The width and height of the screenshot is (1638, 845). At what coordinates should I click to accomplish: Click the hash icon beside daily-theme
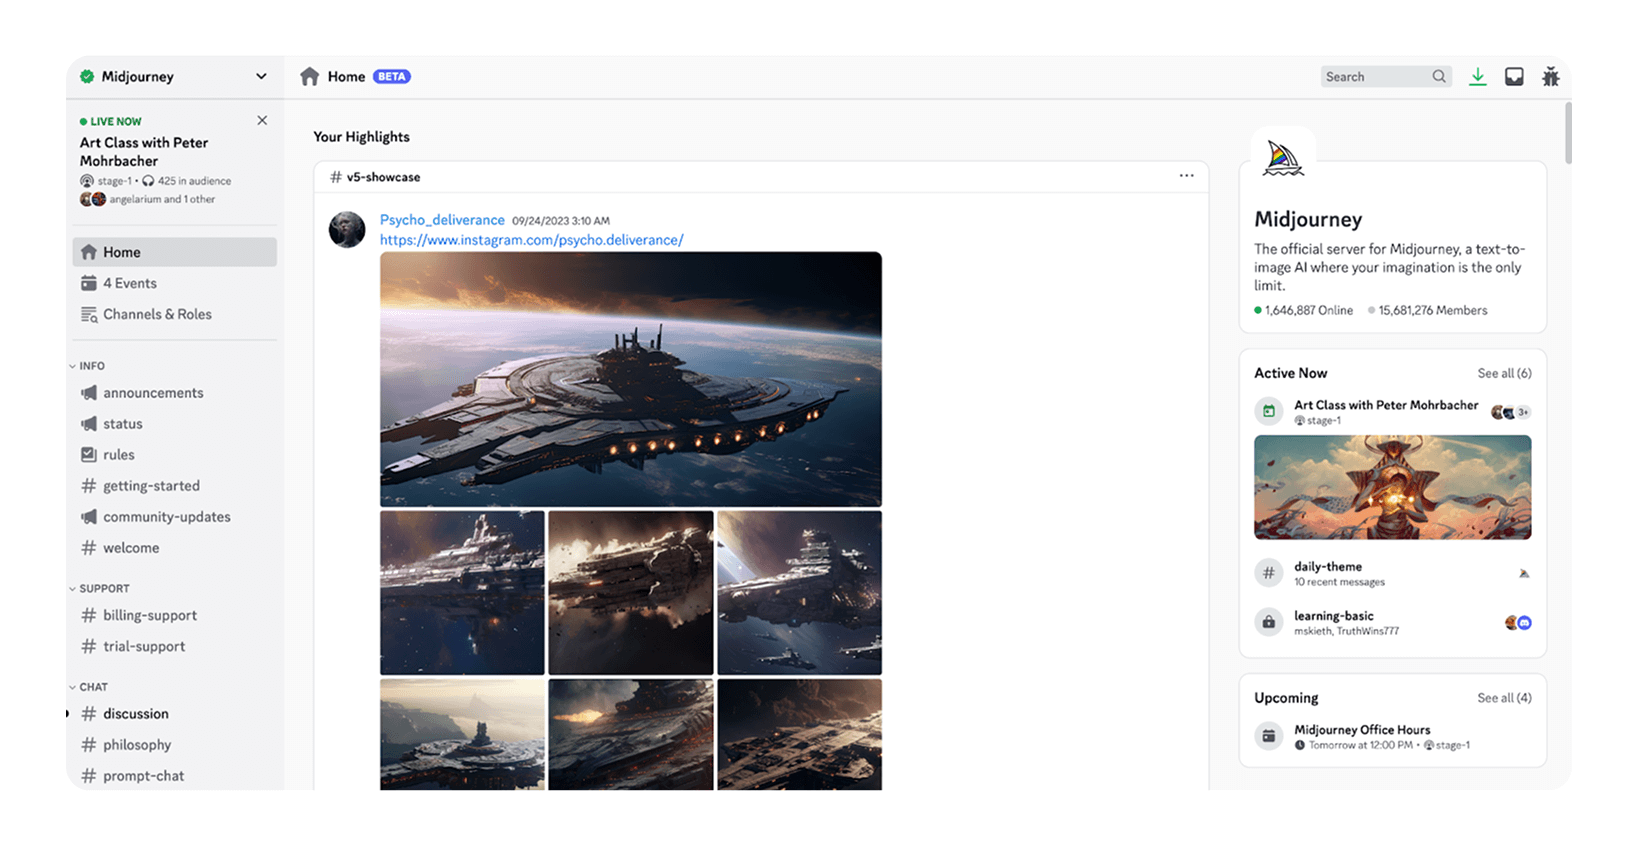click(1268, 573)
